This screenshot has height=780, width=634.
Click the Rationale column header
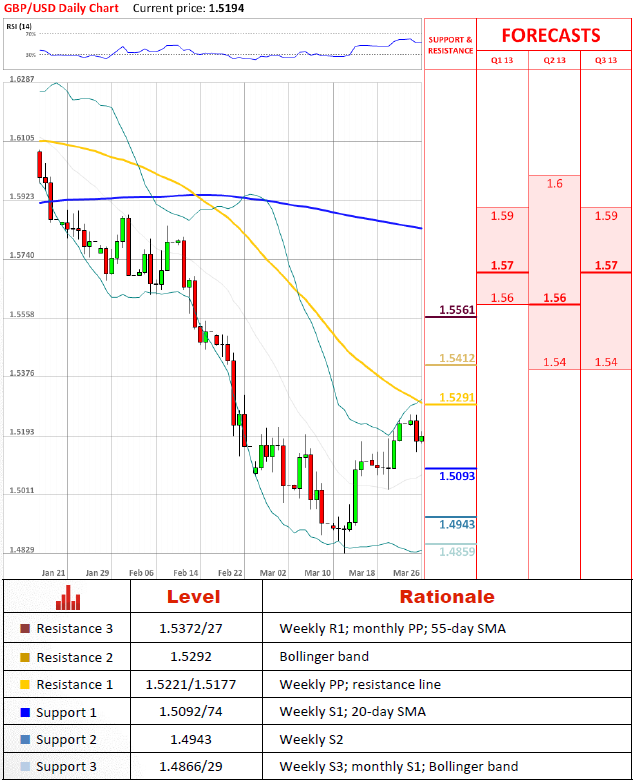click(x=447, y=597)
